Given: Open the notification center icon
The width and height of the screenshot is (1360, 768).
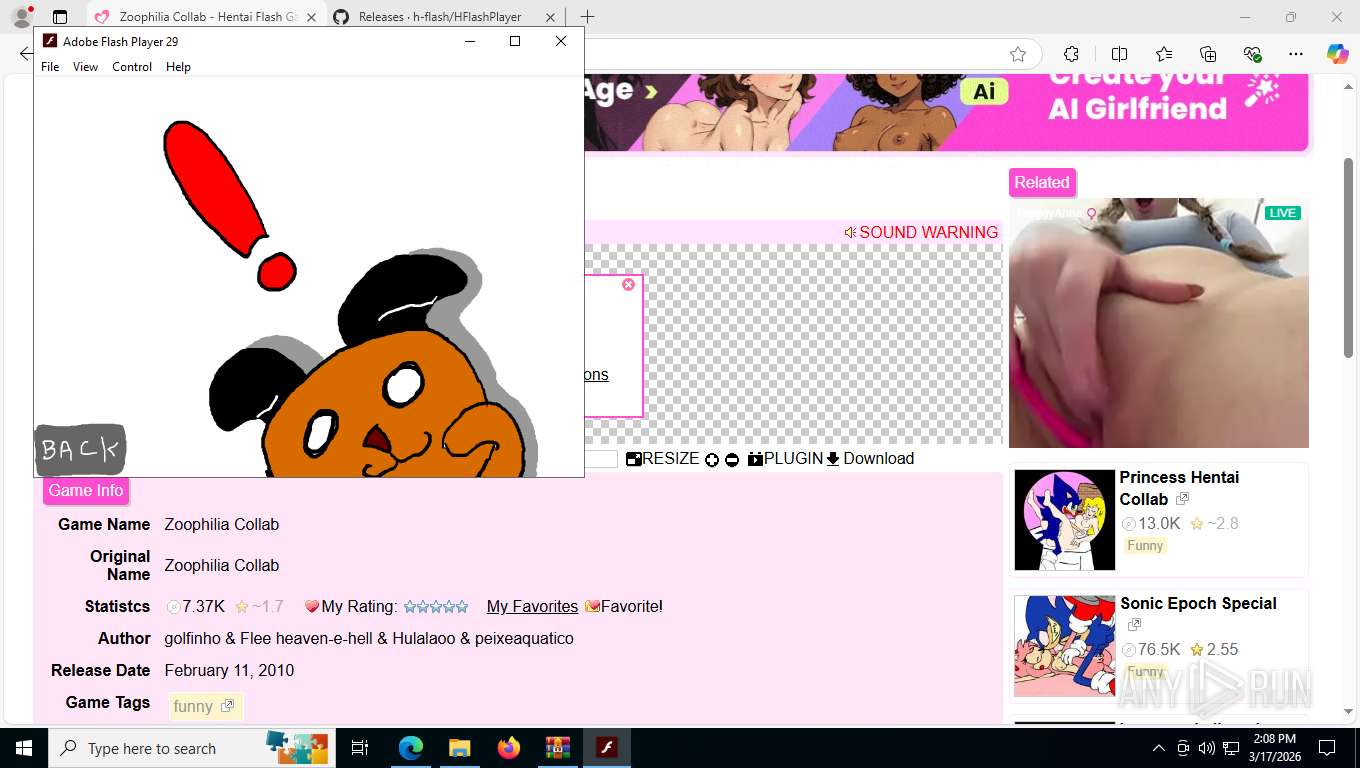Looking at the screenshot, I should tap(1327, 748).
